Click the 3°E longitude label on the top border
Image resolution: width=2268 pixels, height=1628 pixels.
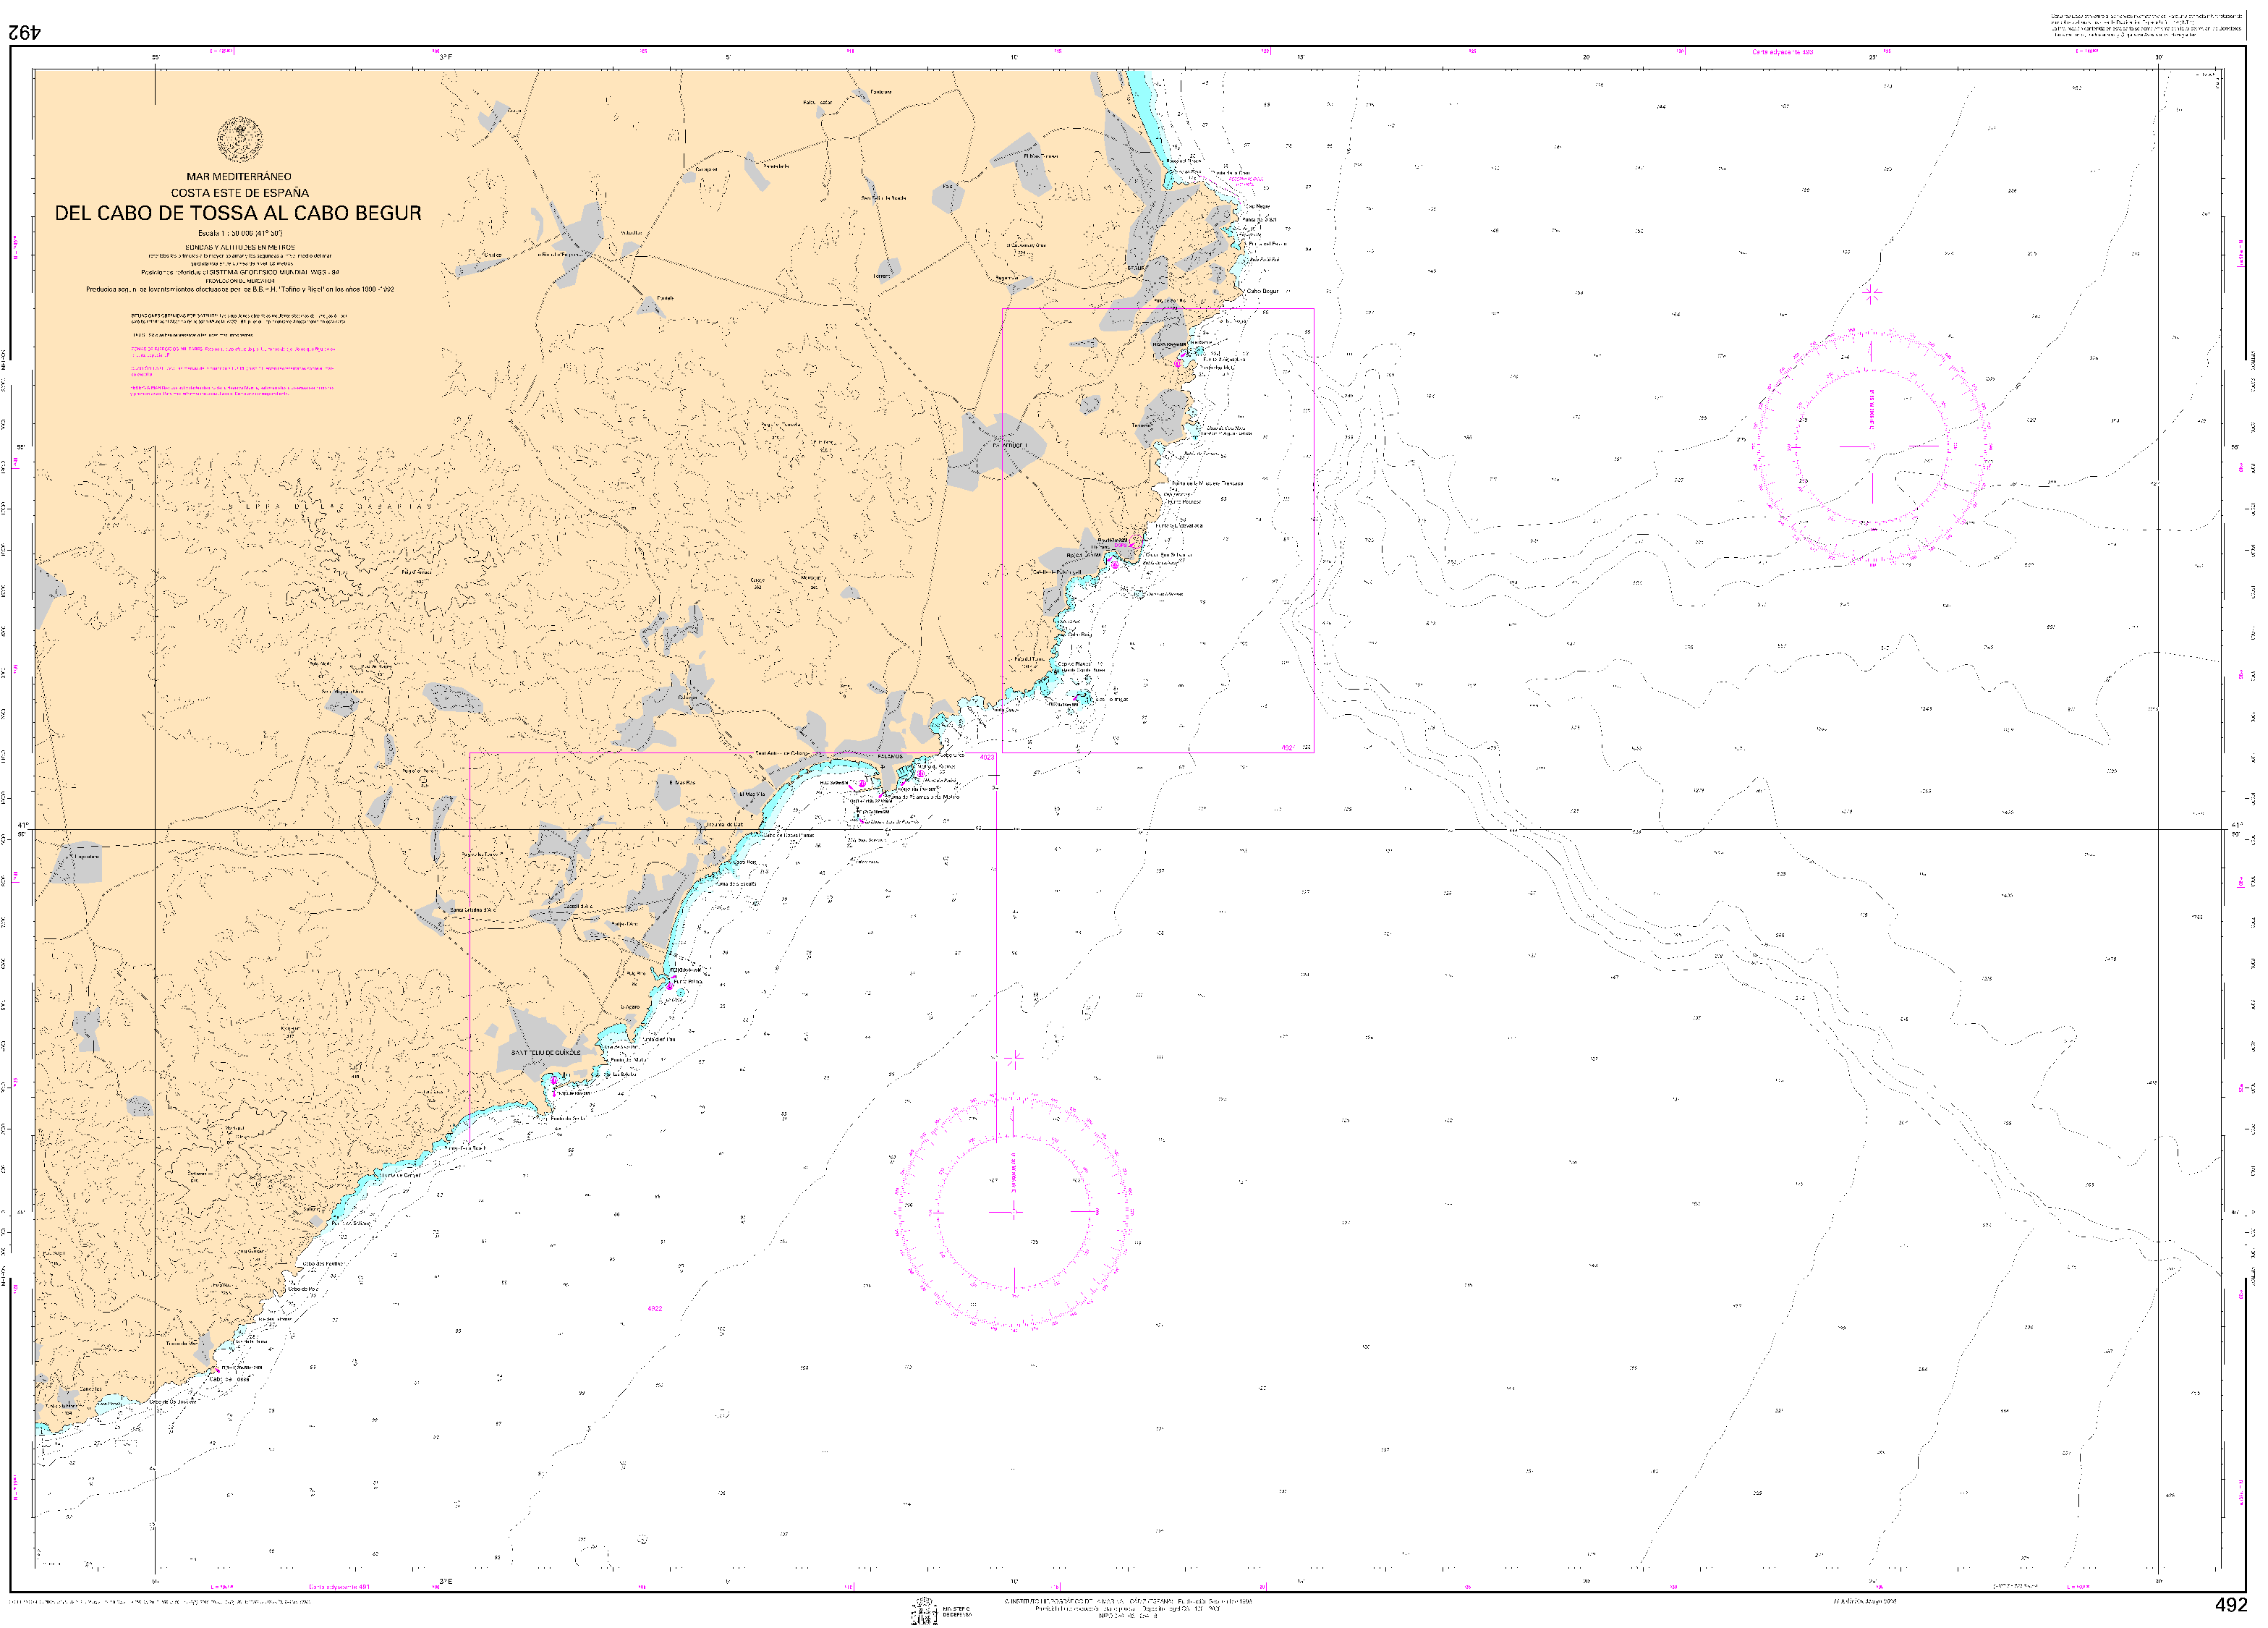tap(445, 57)
